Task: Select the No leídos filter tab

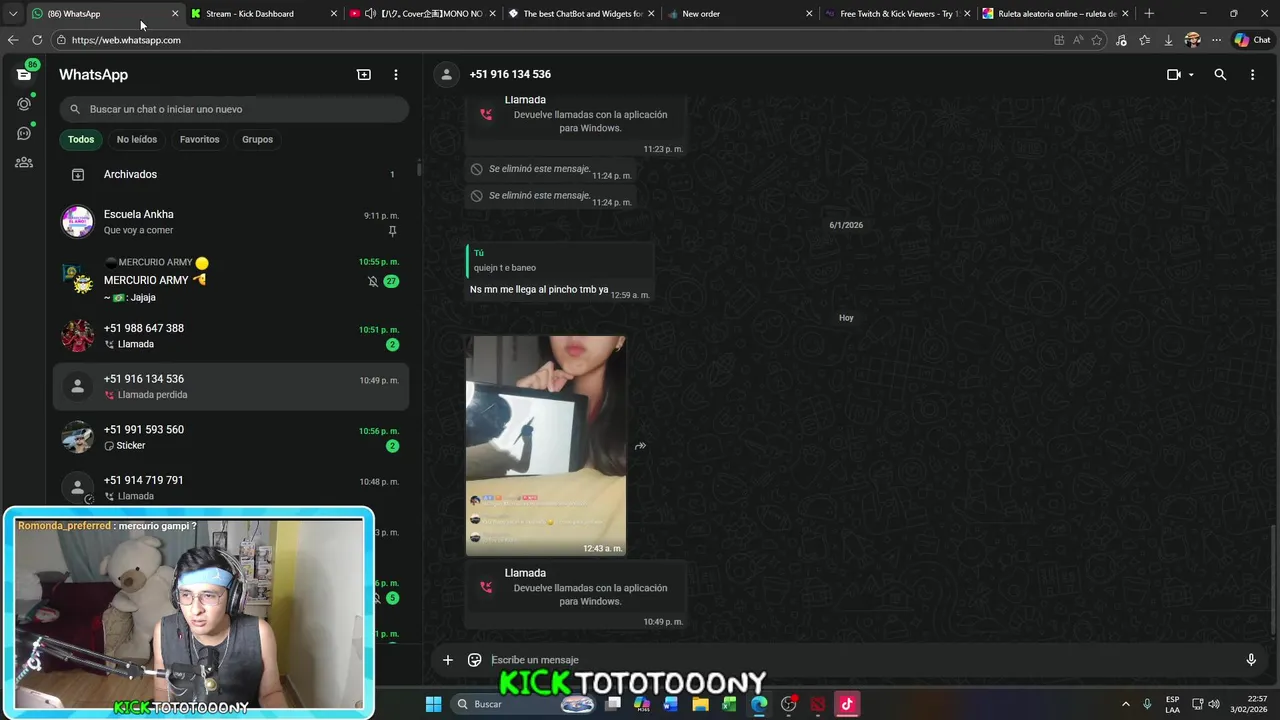Action: 137,139
